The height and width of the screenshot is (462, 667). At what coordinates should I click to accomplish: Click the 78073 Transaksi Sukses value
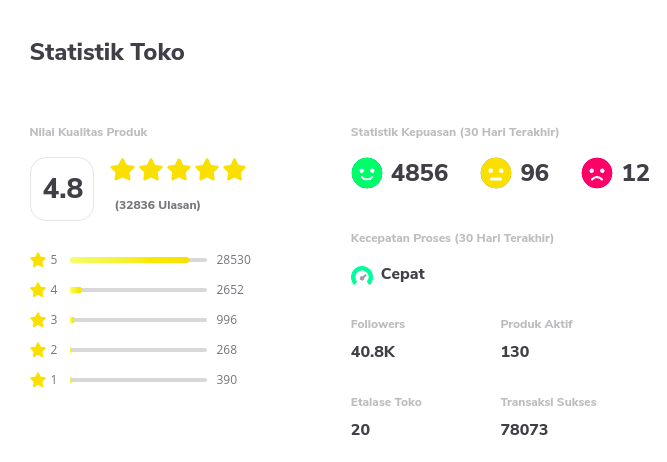(524, 430)
